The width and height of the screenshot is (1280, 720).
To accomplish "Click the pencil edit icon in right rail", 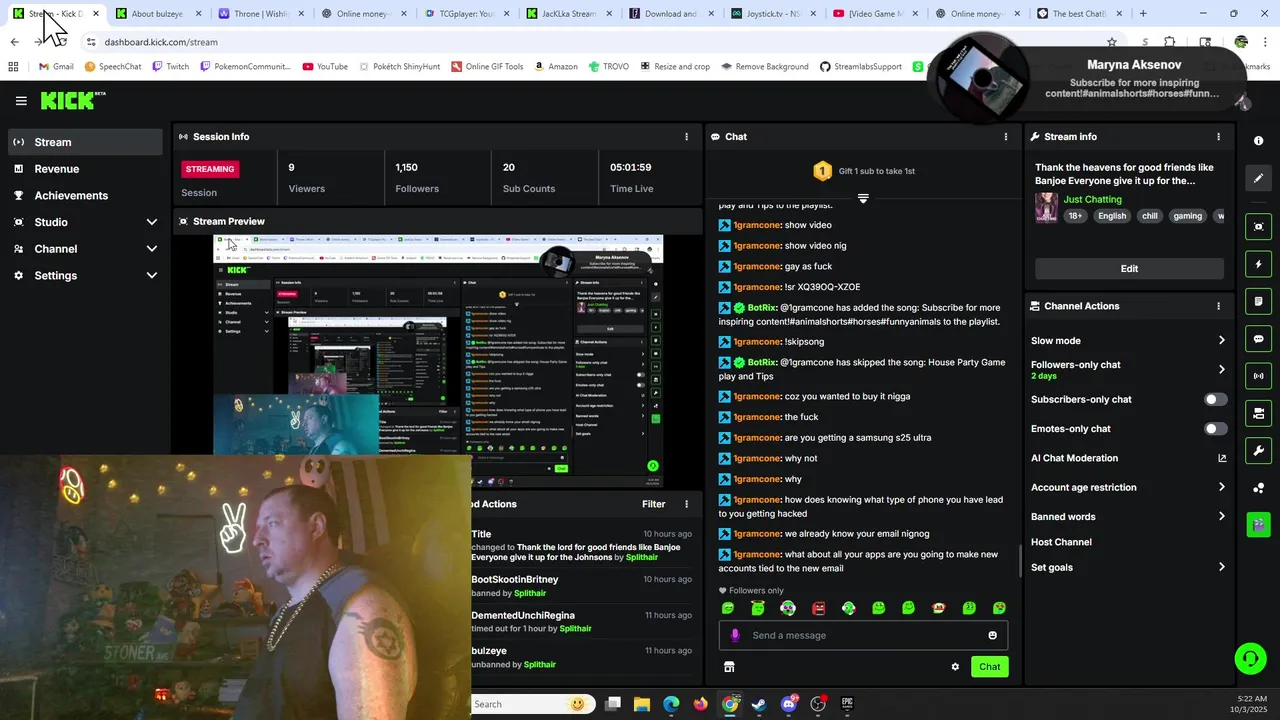I will [x=1259, y=178].
